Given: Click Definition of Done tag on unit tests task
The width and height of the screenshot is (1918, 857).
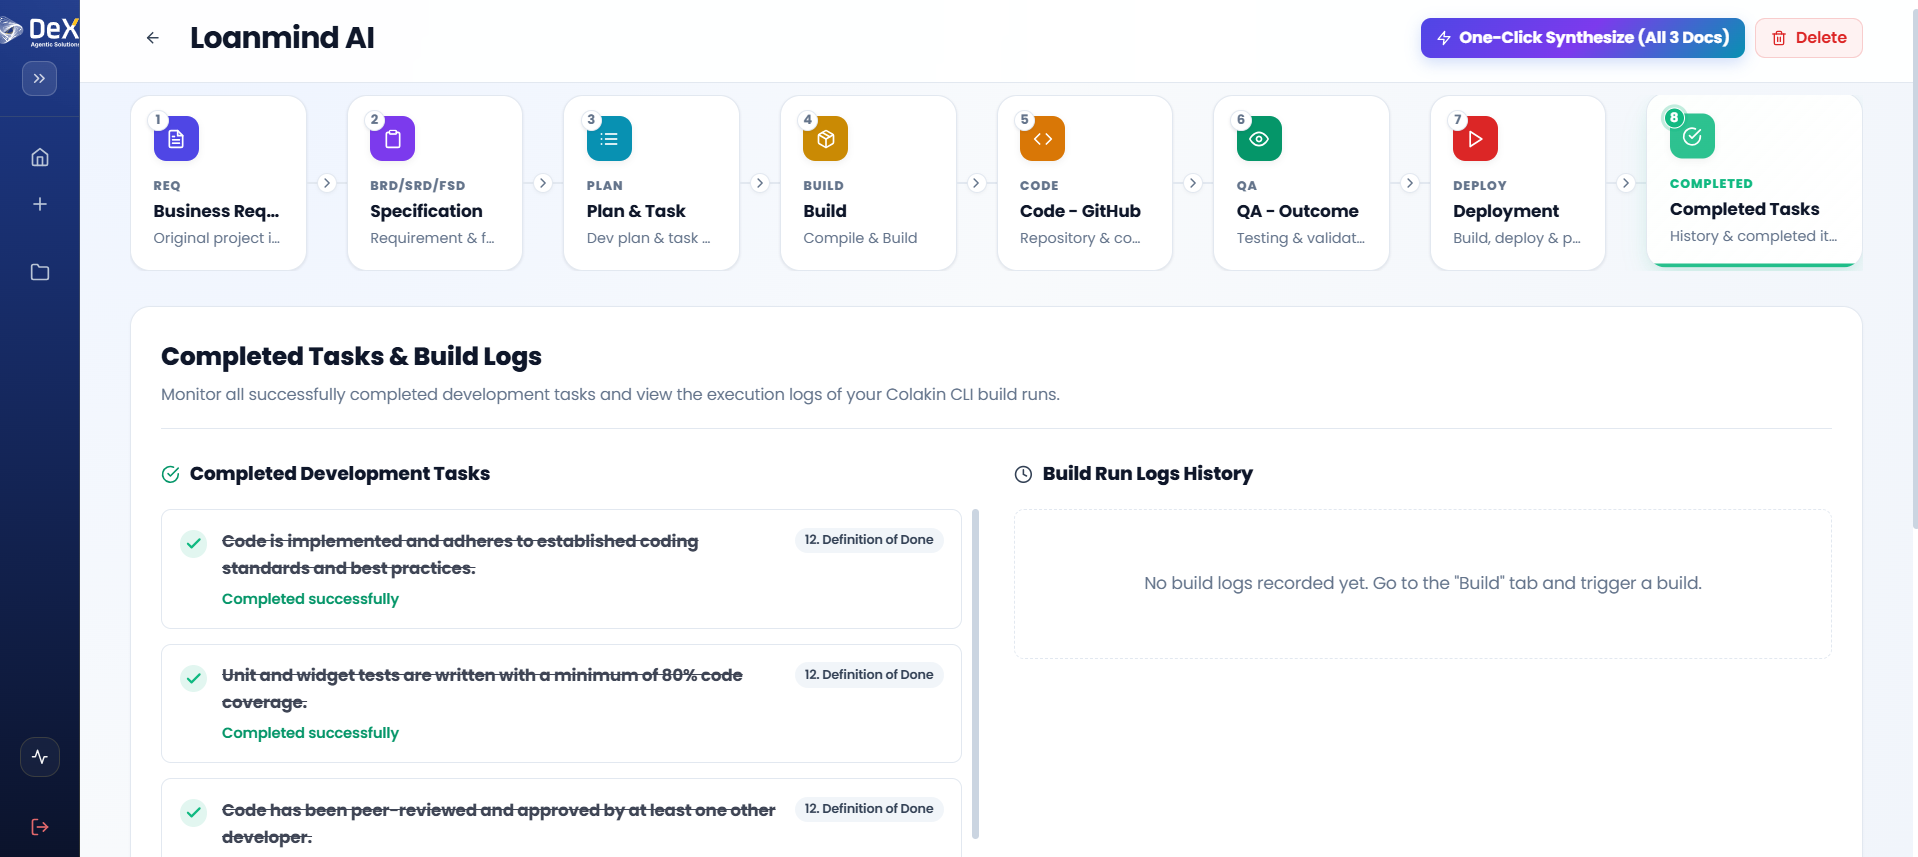Looking at the screenshot, I should [869, 675].
